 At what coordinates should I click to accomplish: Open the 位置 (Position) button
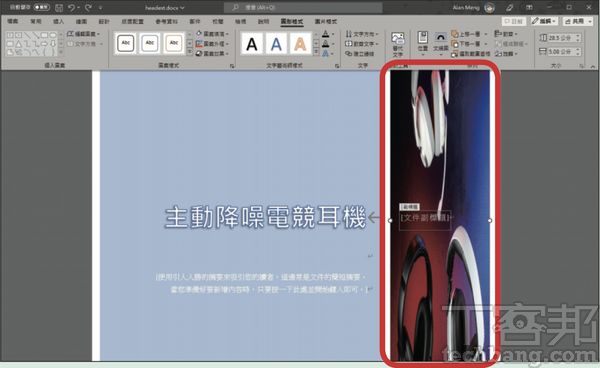coord(423,43)
